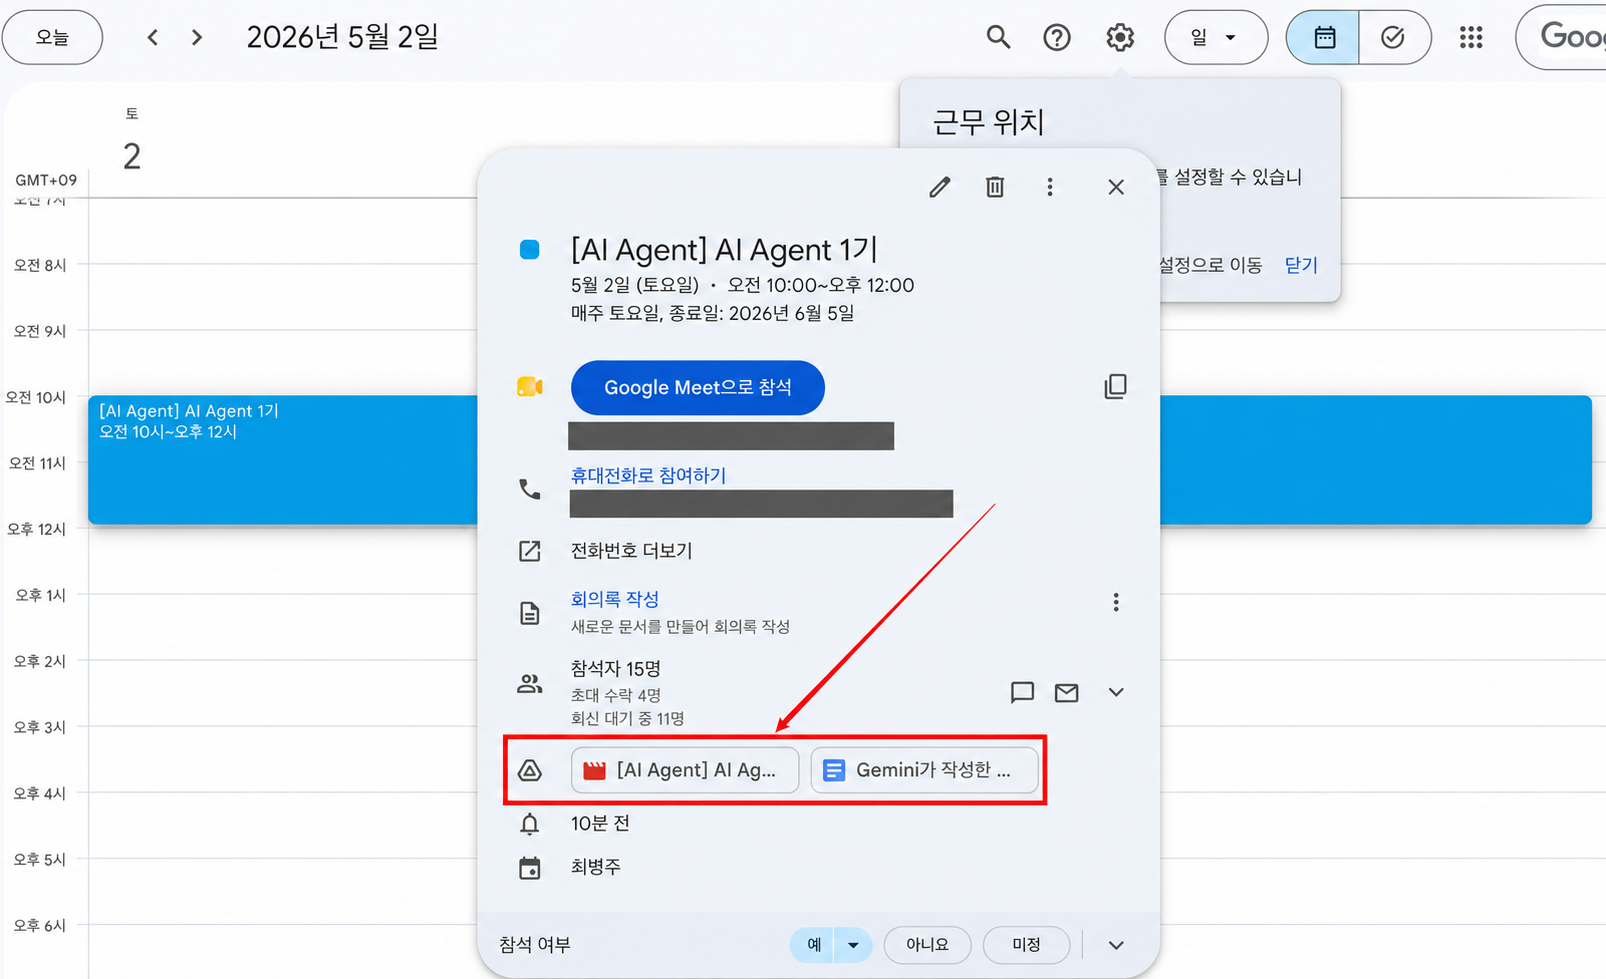Screen dimensions: 1606x979
Task: Click 회의록 작성 meeting notes link
Action: 614,599
